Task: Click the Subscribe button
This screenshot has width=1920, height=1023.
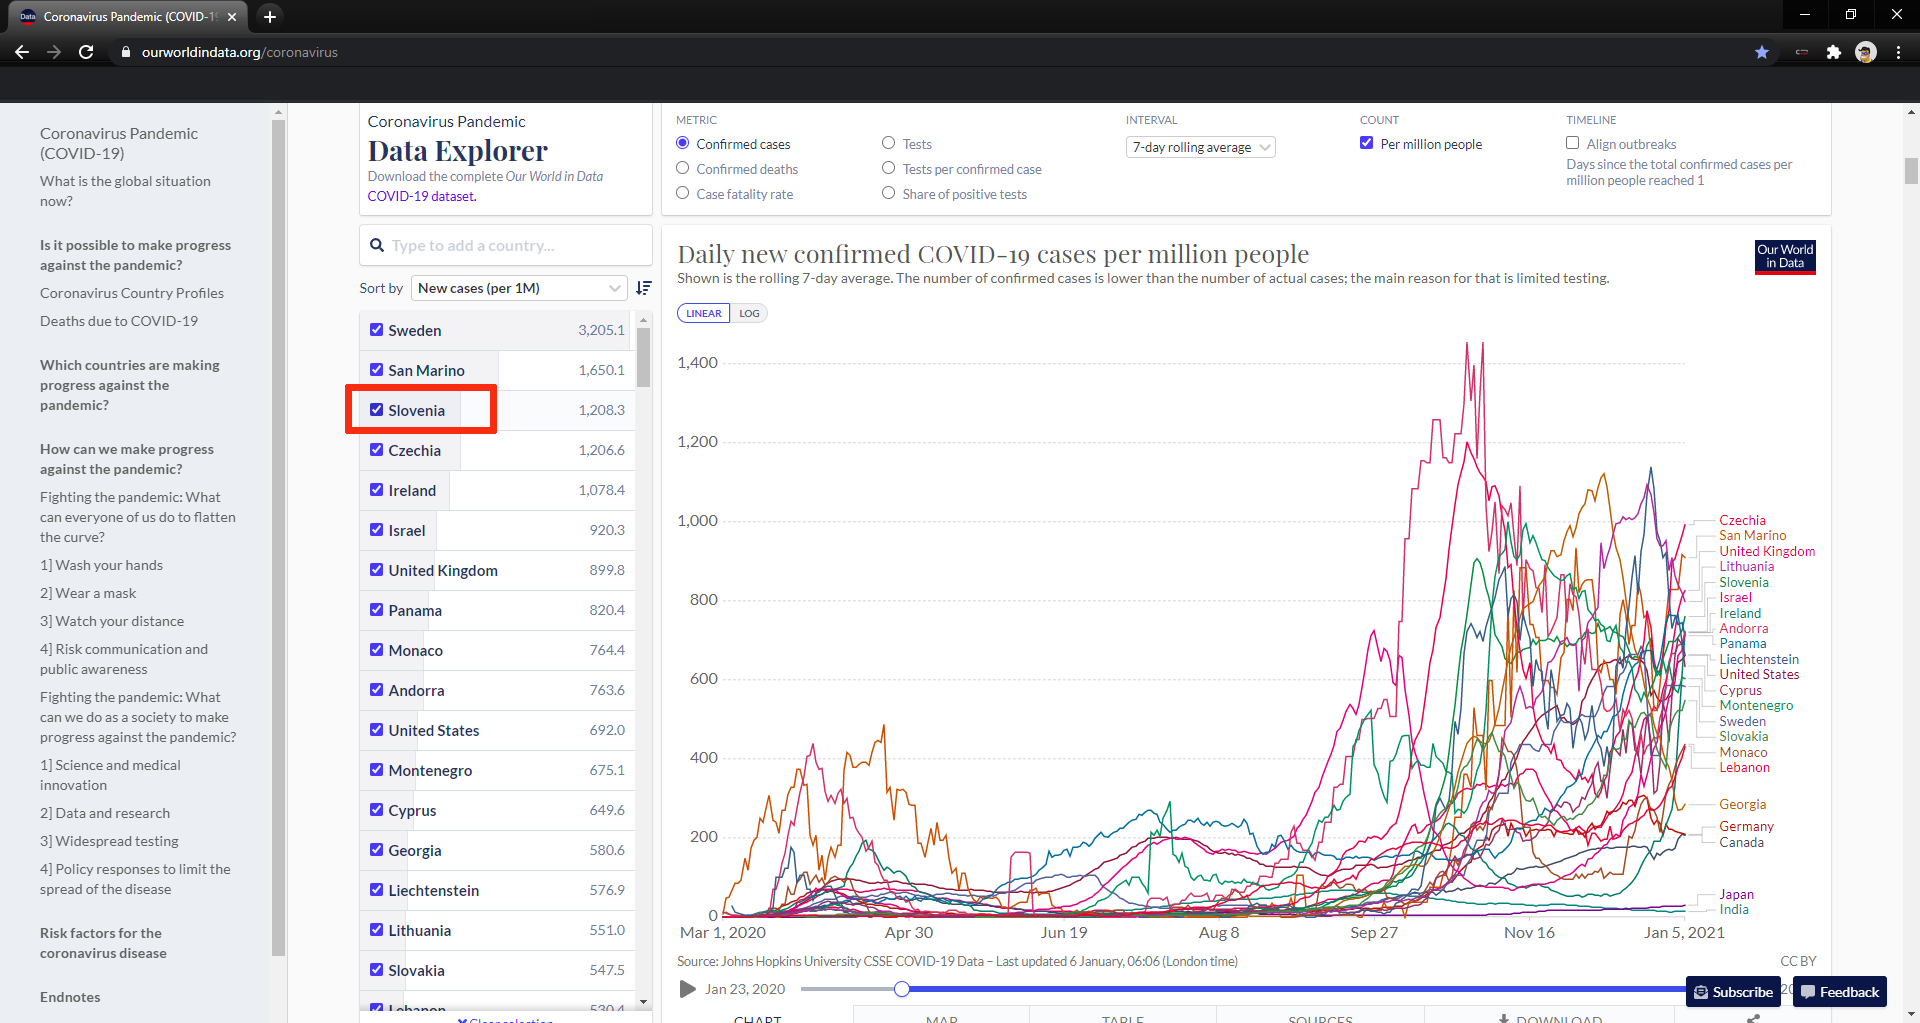Action: [1734, 992]
